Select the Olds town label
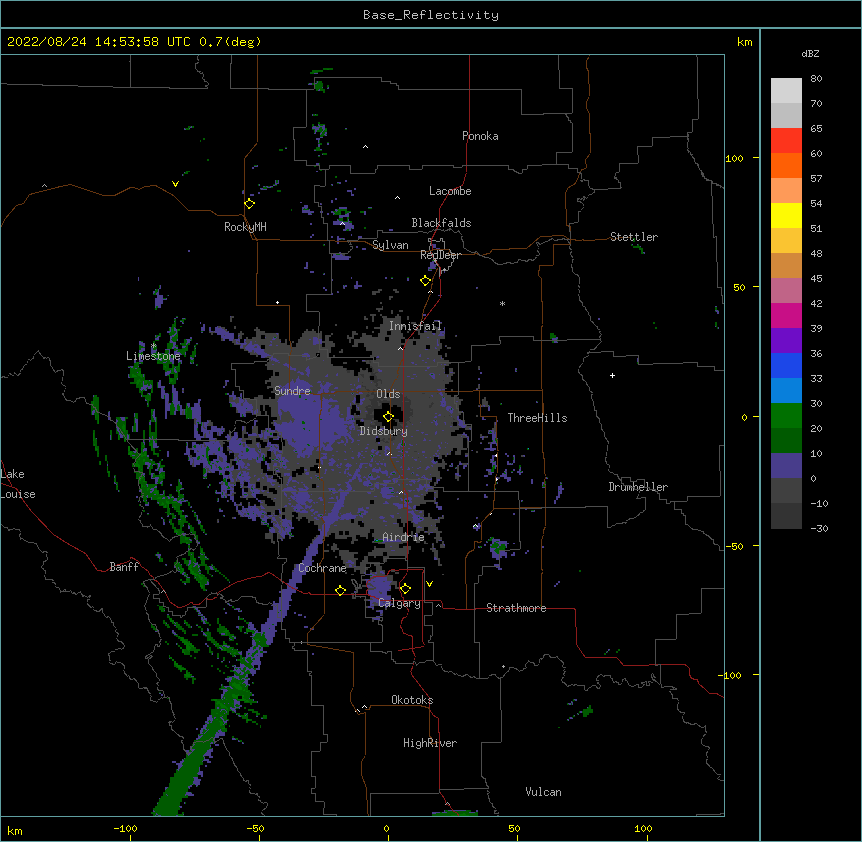 (x=388, y=394)
